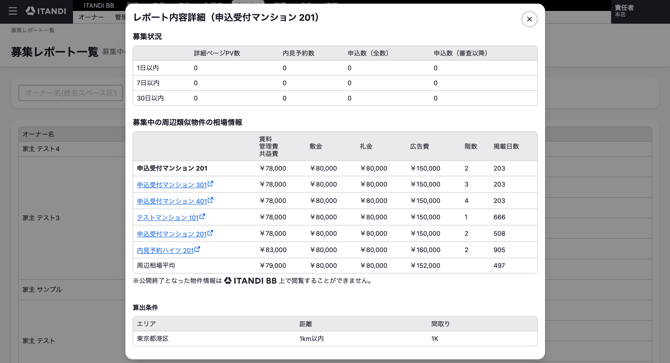Focus the オーナー名 search field in background
The image size is (670, 363).
pos(71,93)
